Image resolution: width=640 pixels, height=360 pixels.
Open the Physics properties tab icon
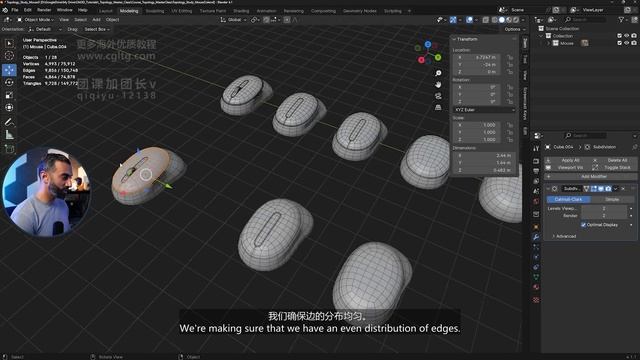[536, 257]
